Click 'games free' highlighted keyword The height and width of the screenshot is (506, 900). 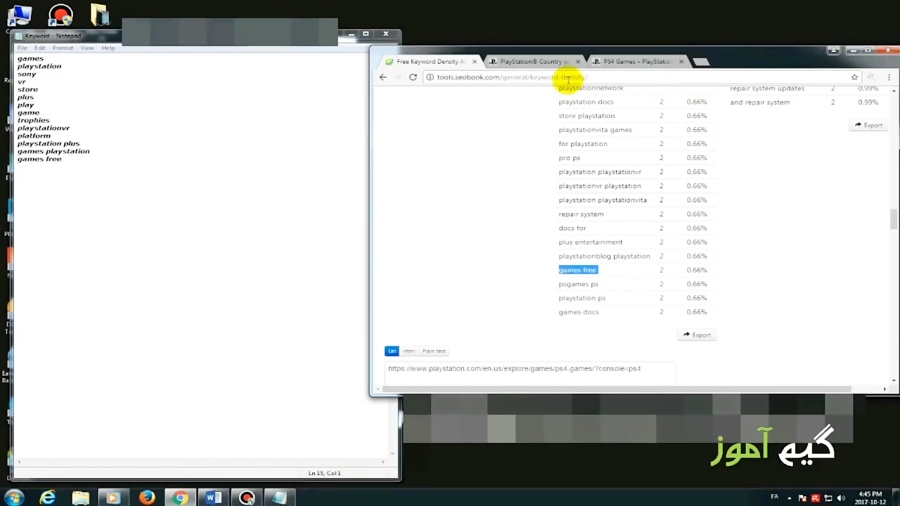[x=578, y=270]
